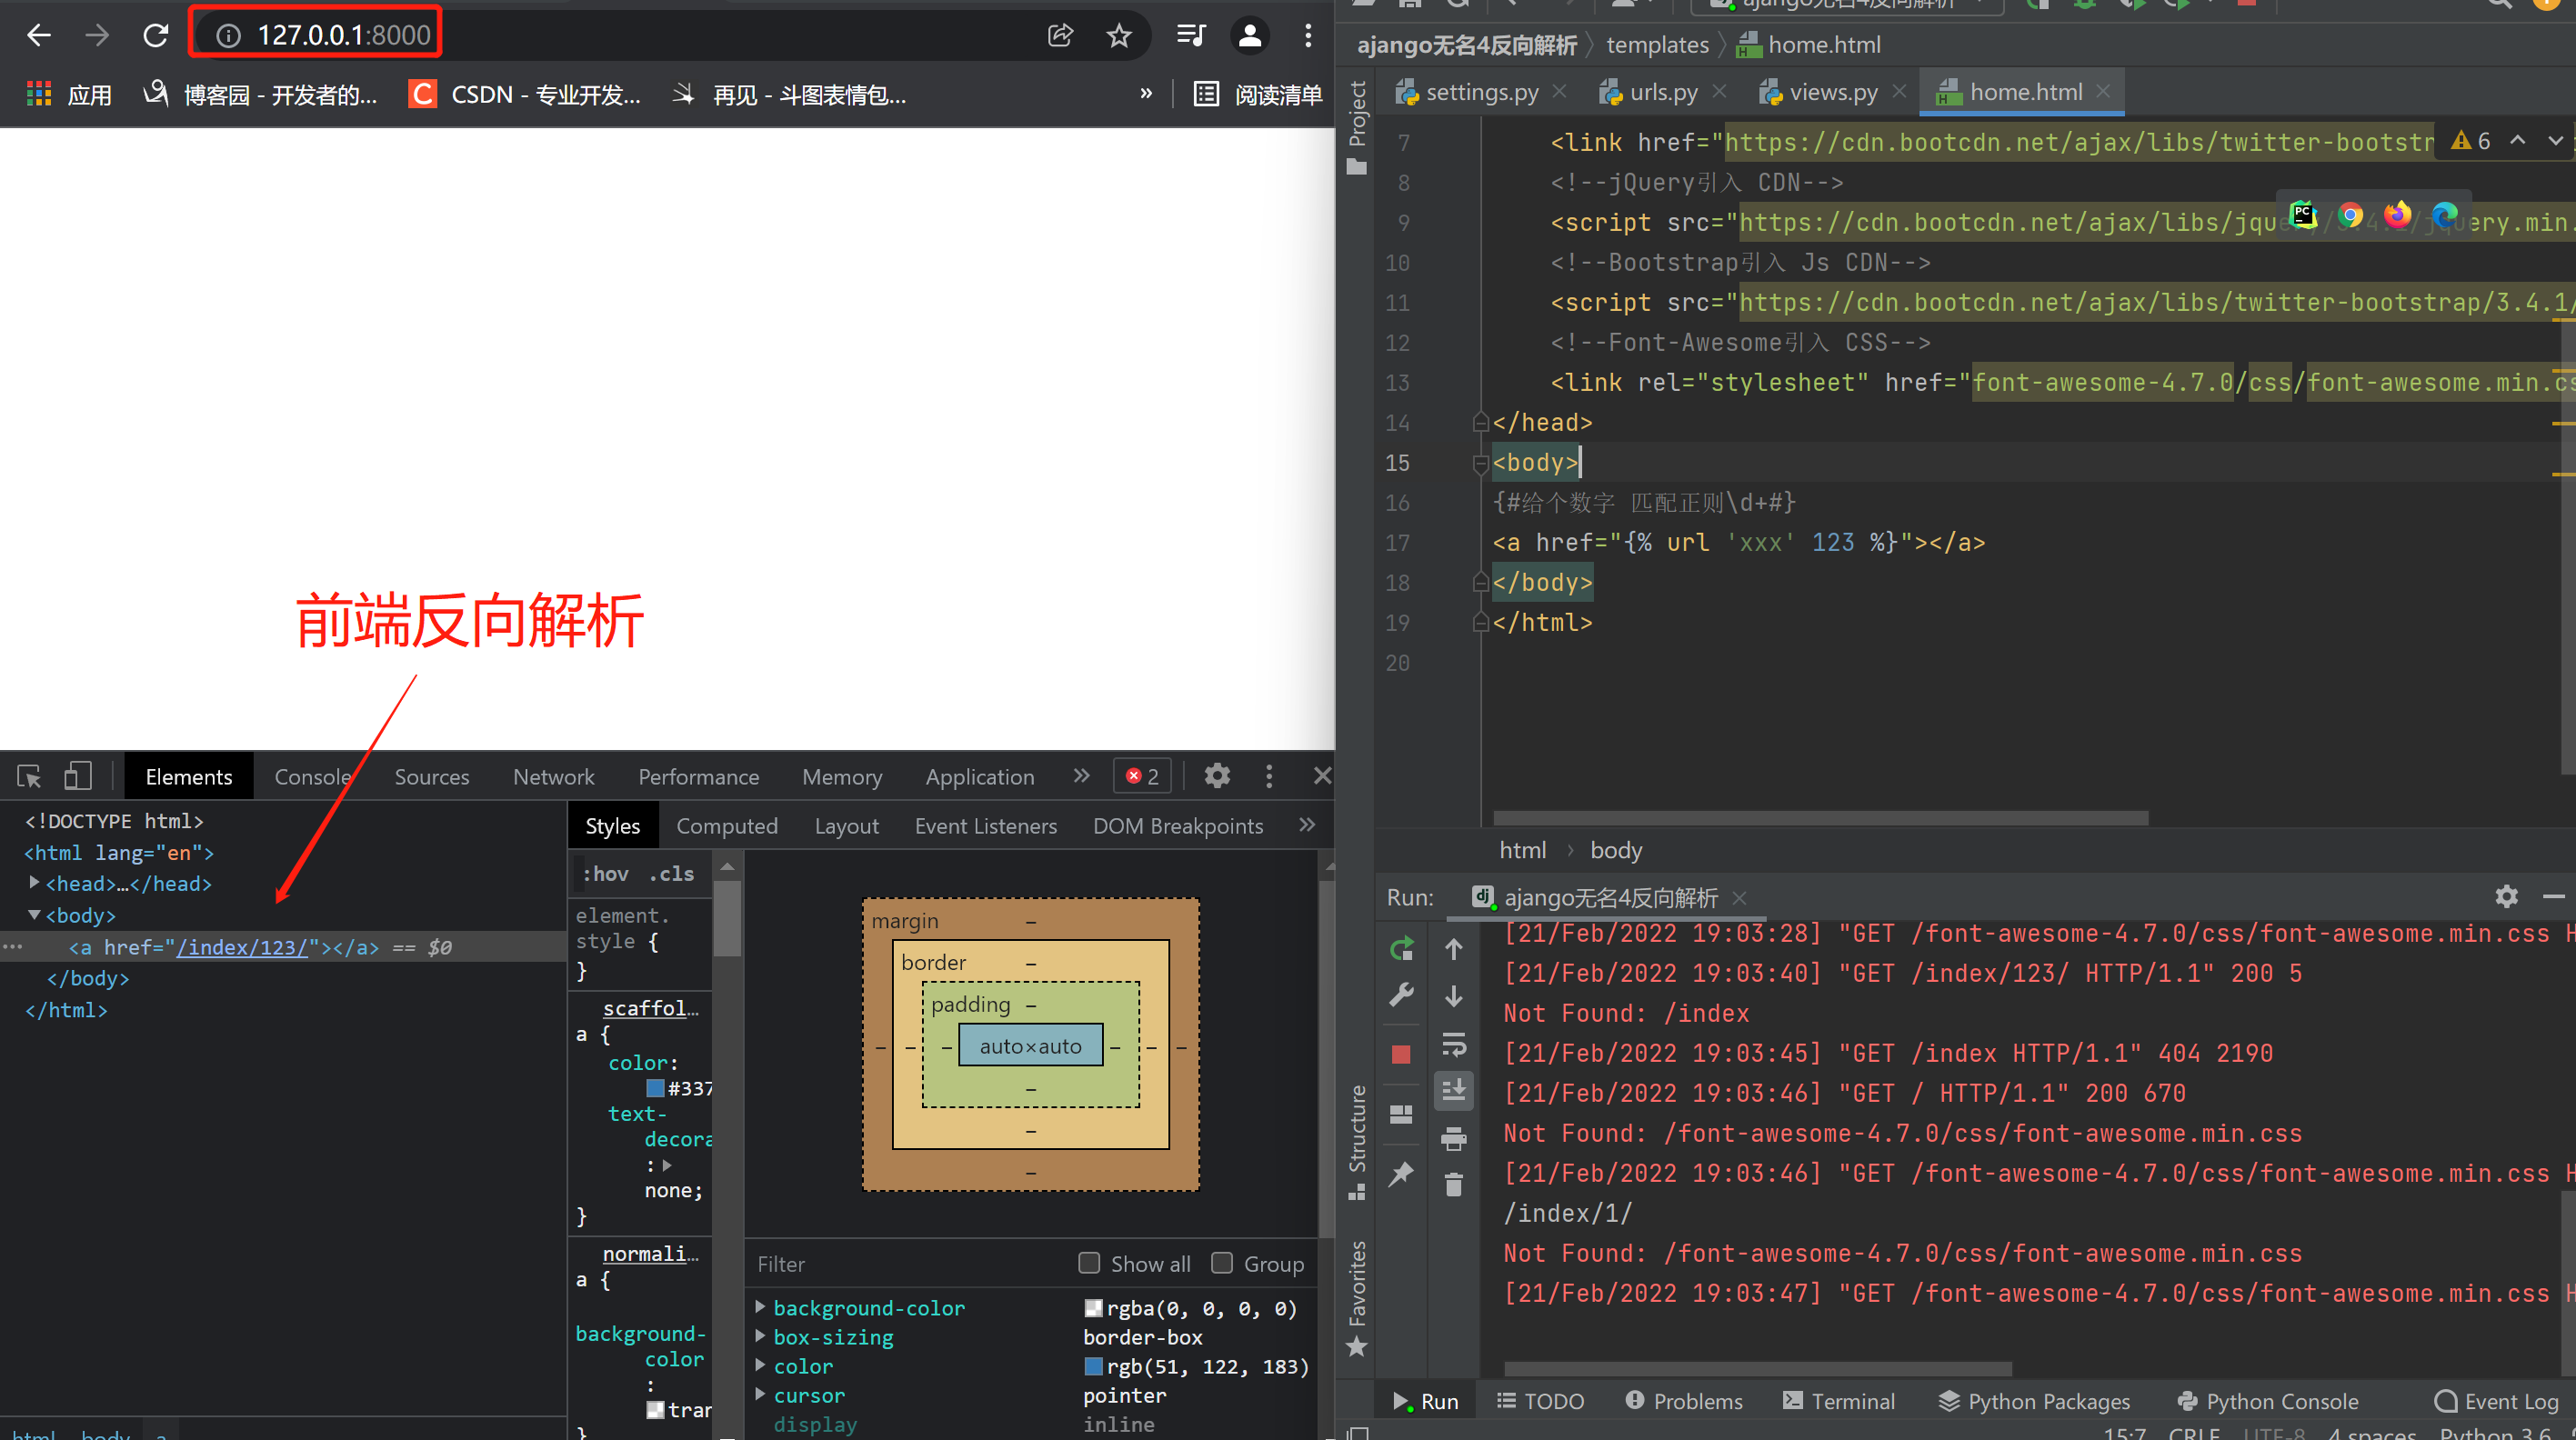This screenshot has height=1440, width=2576.
Task: Open the Event Listeners tab
Action: coord(985,826)
